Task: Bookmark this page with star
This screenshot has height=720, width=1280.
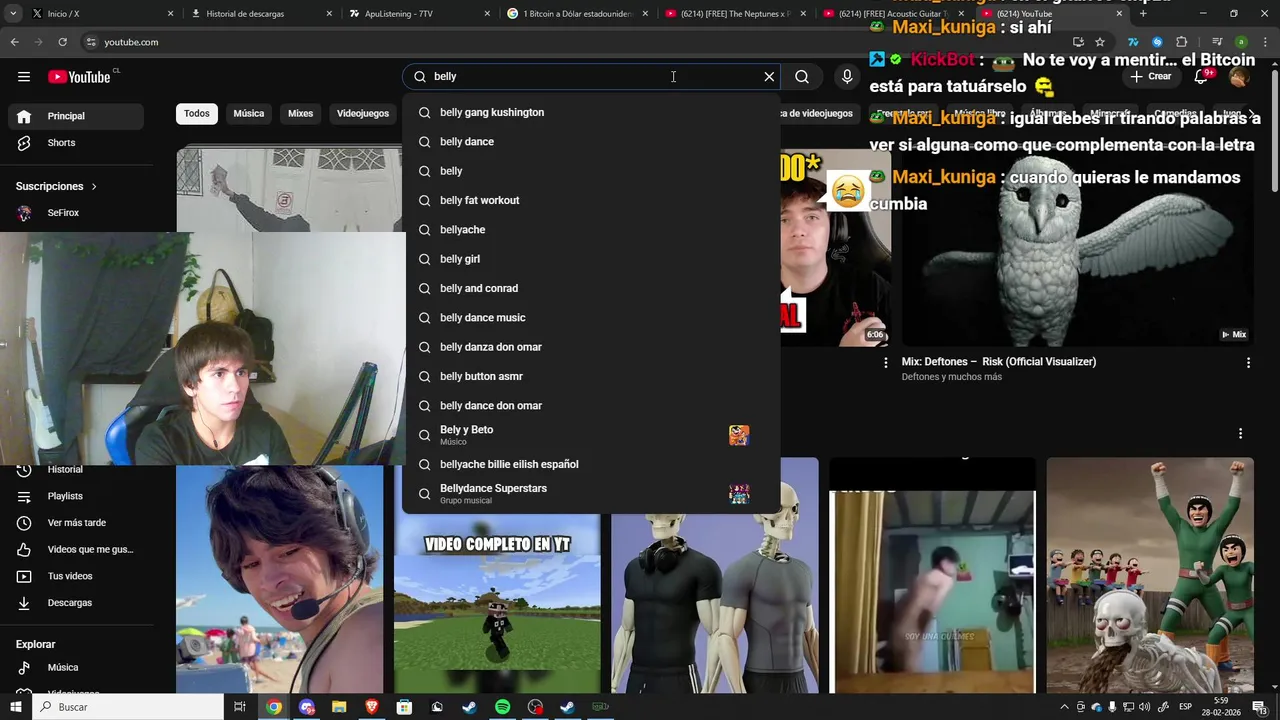Action: pos(1100,42)
